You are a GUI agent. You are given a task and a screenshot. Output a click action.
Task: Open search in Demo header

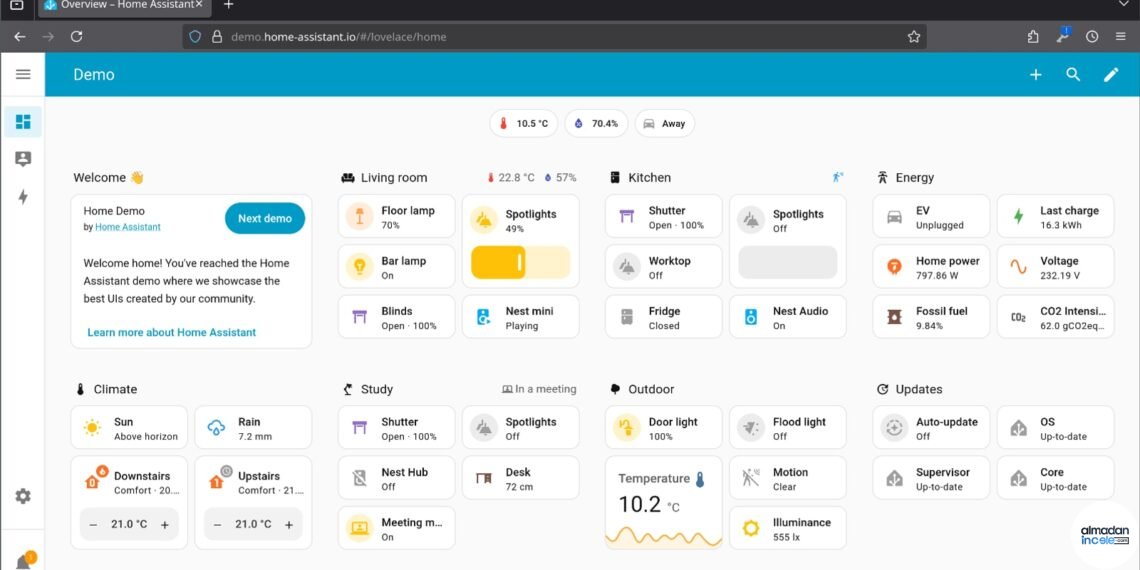click(x=1073, y=74)
